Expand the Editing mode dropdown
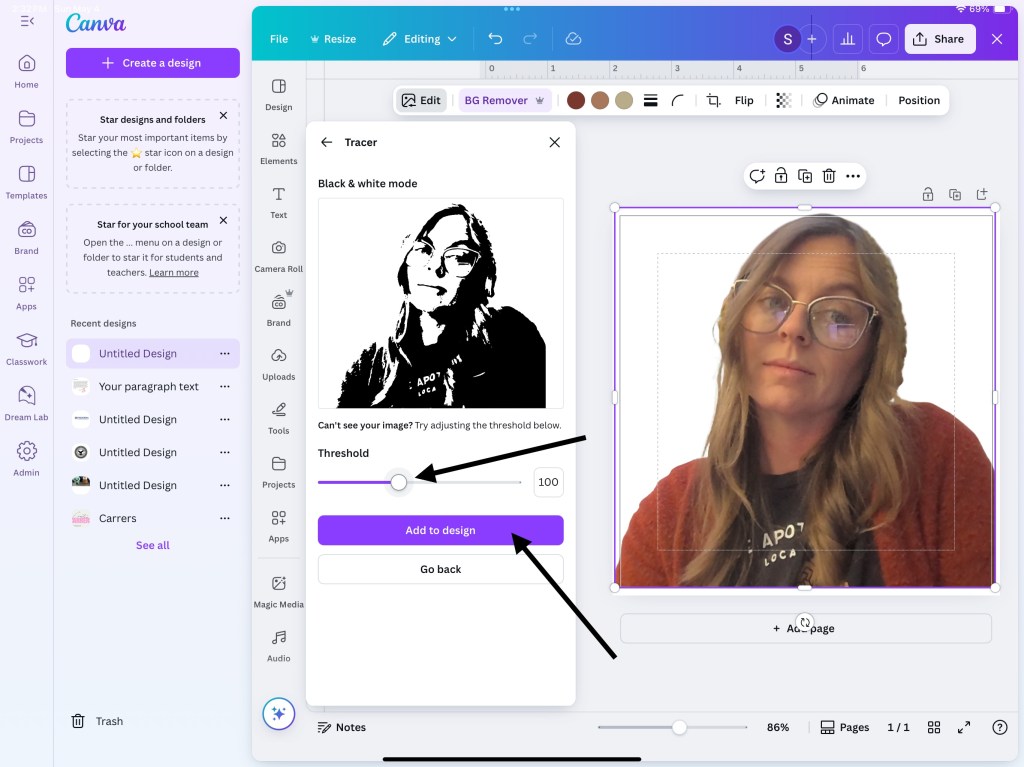 (x=421, y=39)
